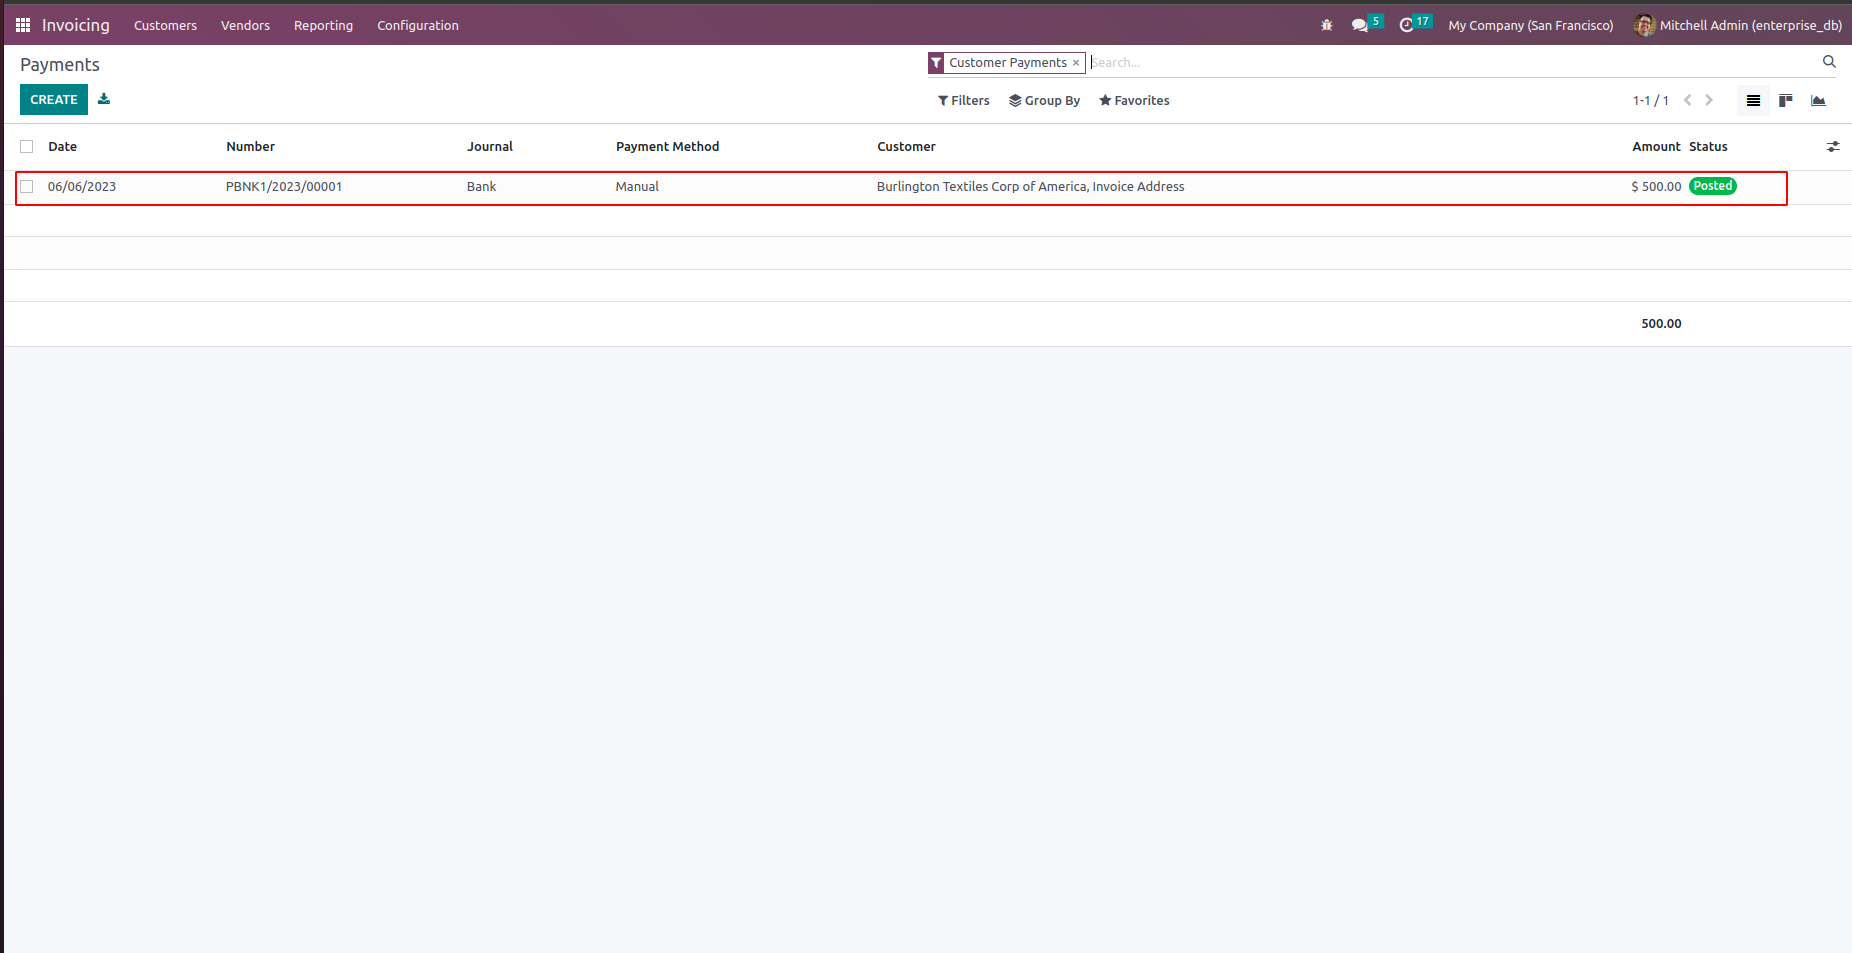Open the Customers menu

pyautogui.click(x=165, y=25)
